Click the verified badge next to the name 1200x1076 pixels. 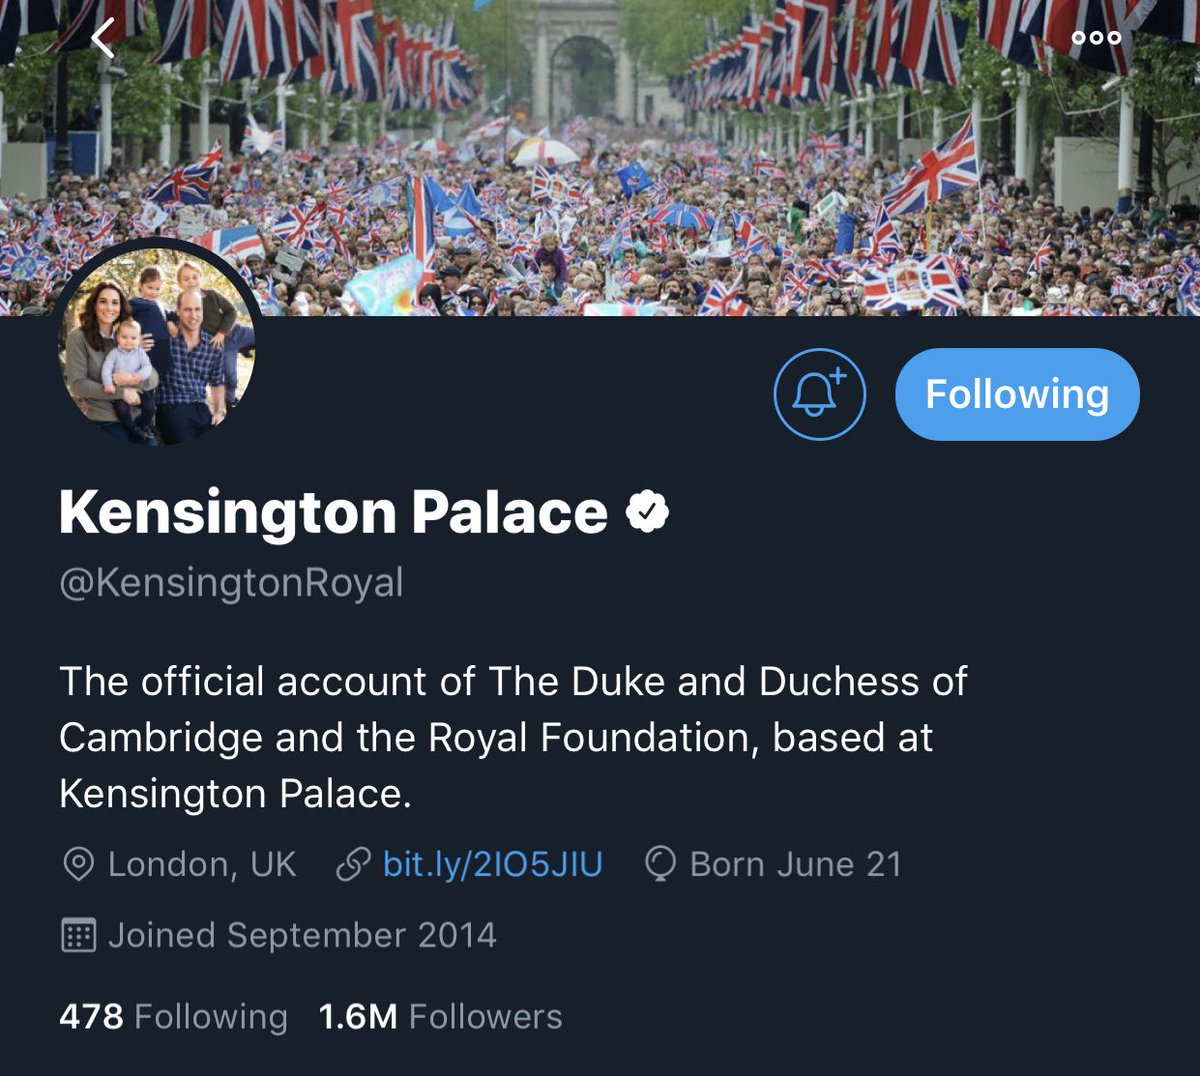click(x=647, y=513)
